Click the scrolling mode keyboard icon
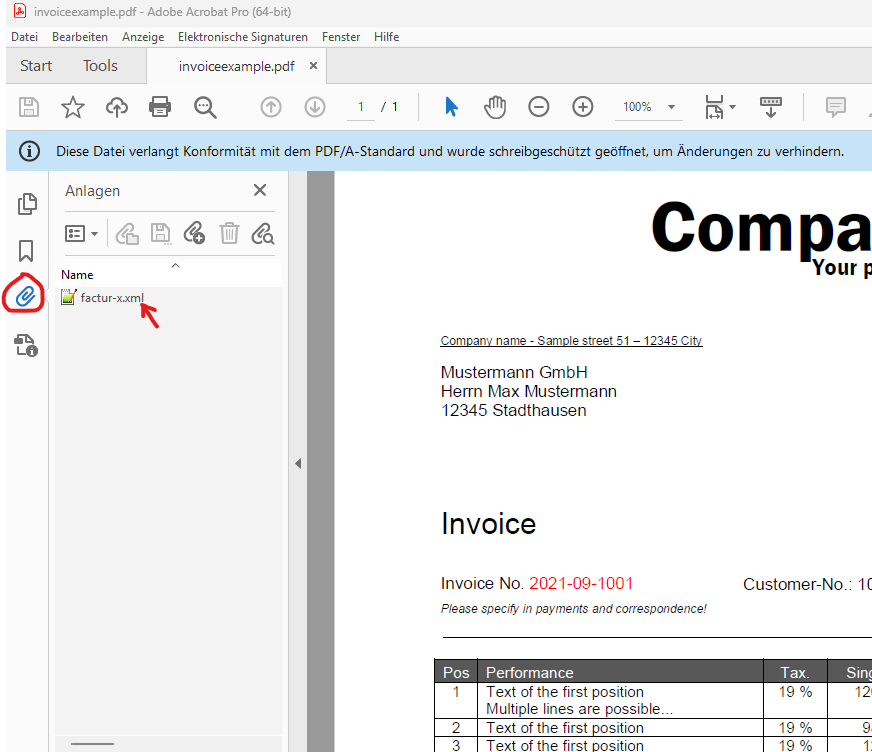This screenshot has height=752, width=872. (771, 107)
